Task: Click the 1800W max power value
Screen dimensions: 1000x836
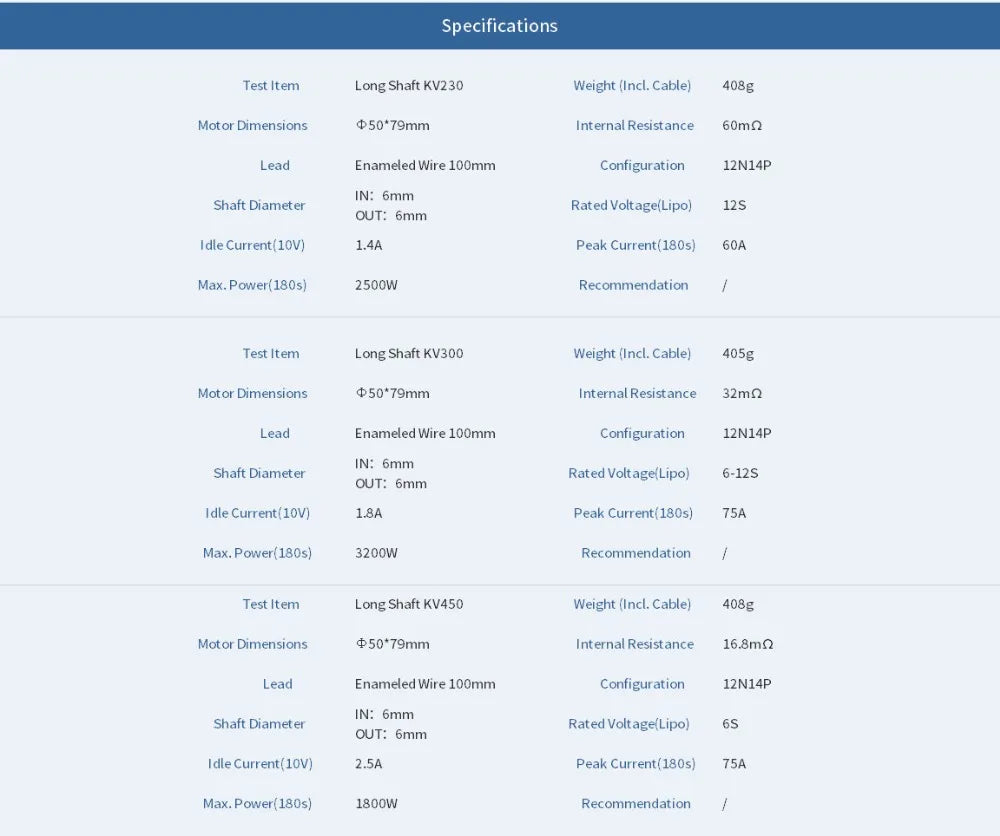Action: 376,804
